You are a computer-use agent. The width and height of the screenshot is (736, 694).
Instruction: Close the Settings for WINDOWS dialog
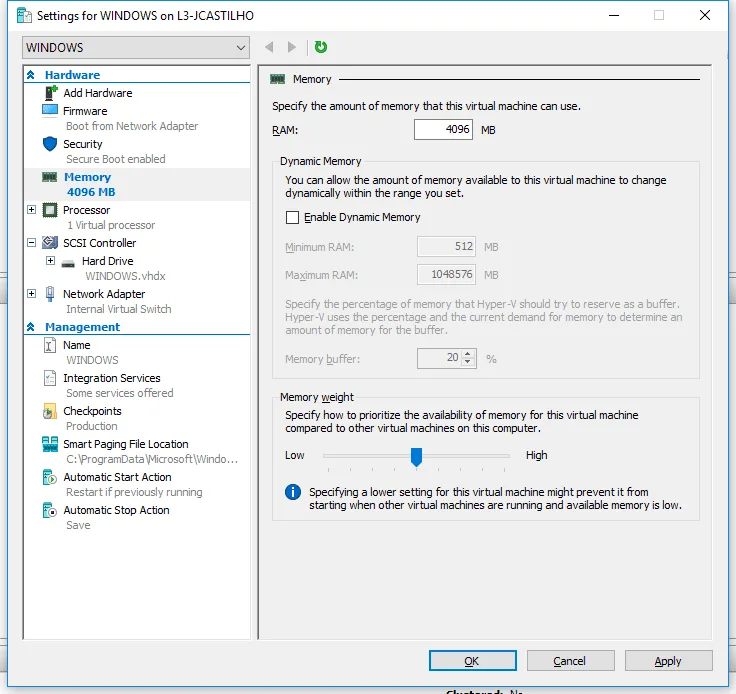[x=705, y=15]
